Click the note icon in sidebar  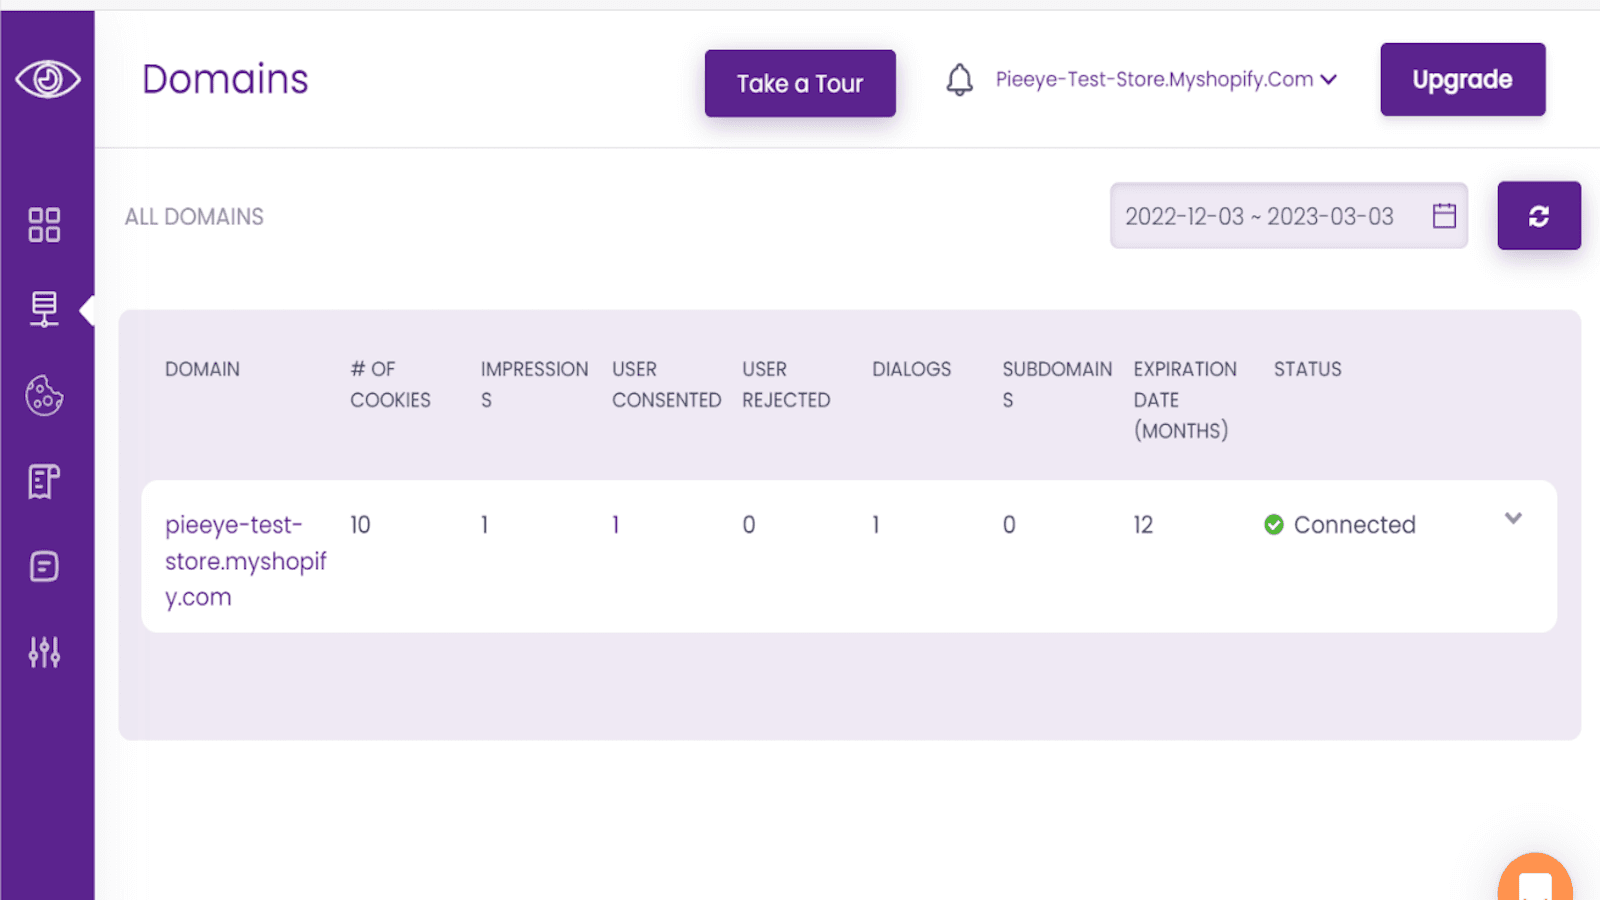click(44, 567)
